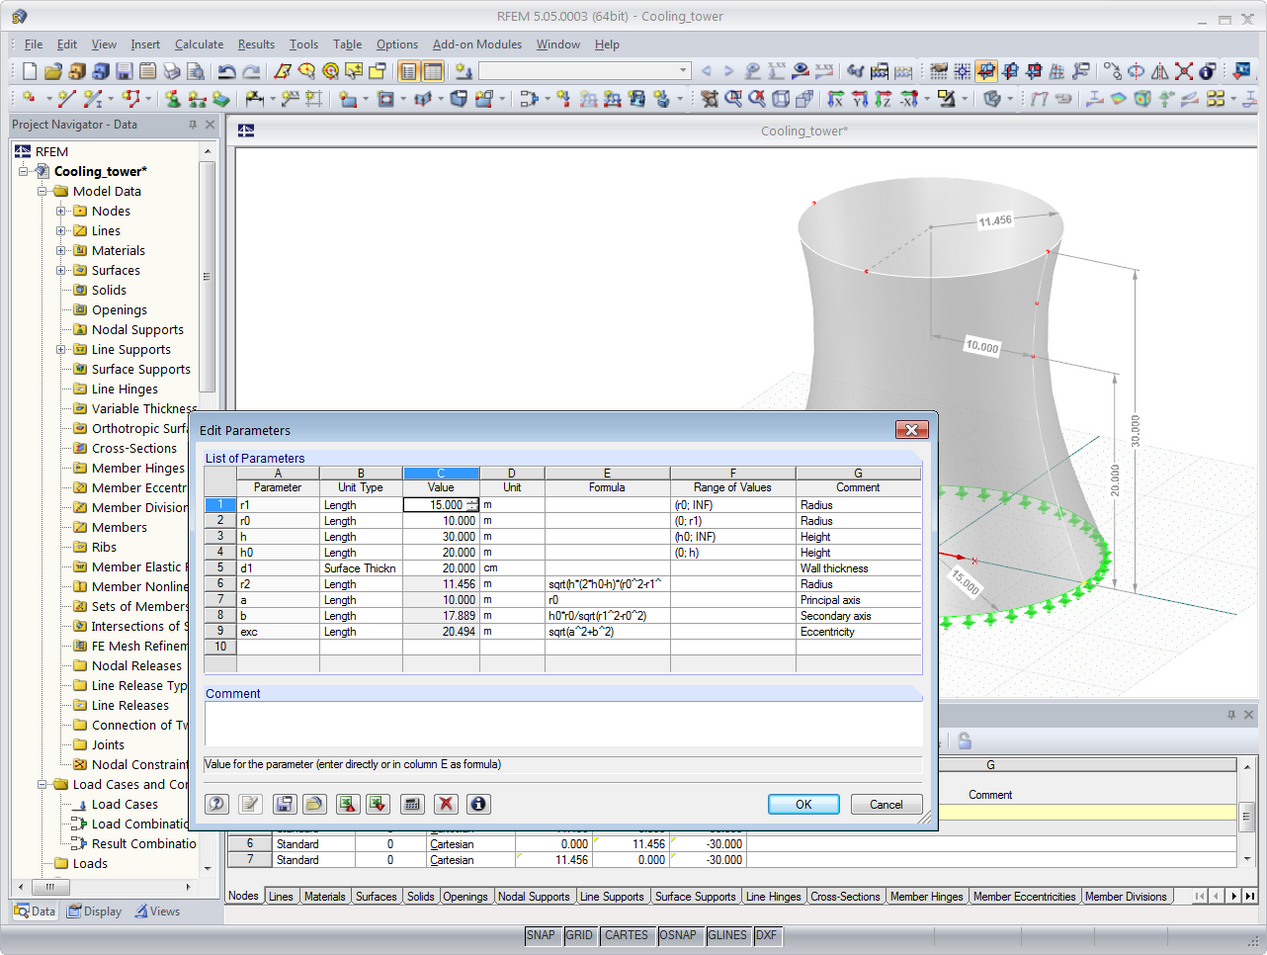Switch to the Surfaces table tab
The width and height of the screenshot is (1267, 955).
click(376, 896)
